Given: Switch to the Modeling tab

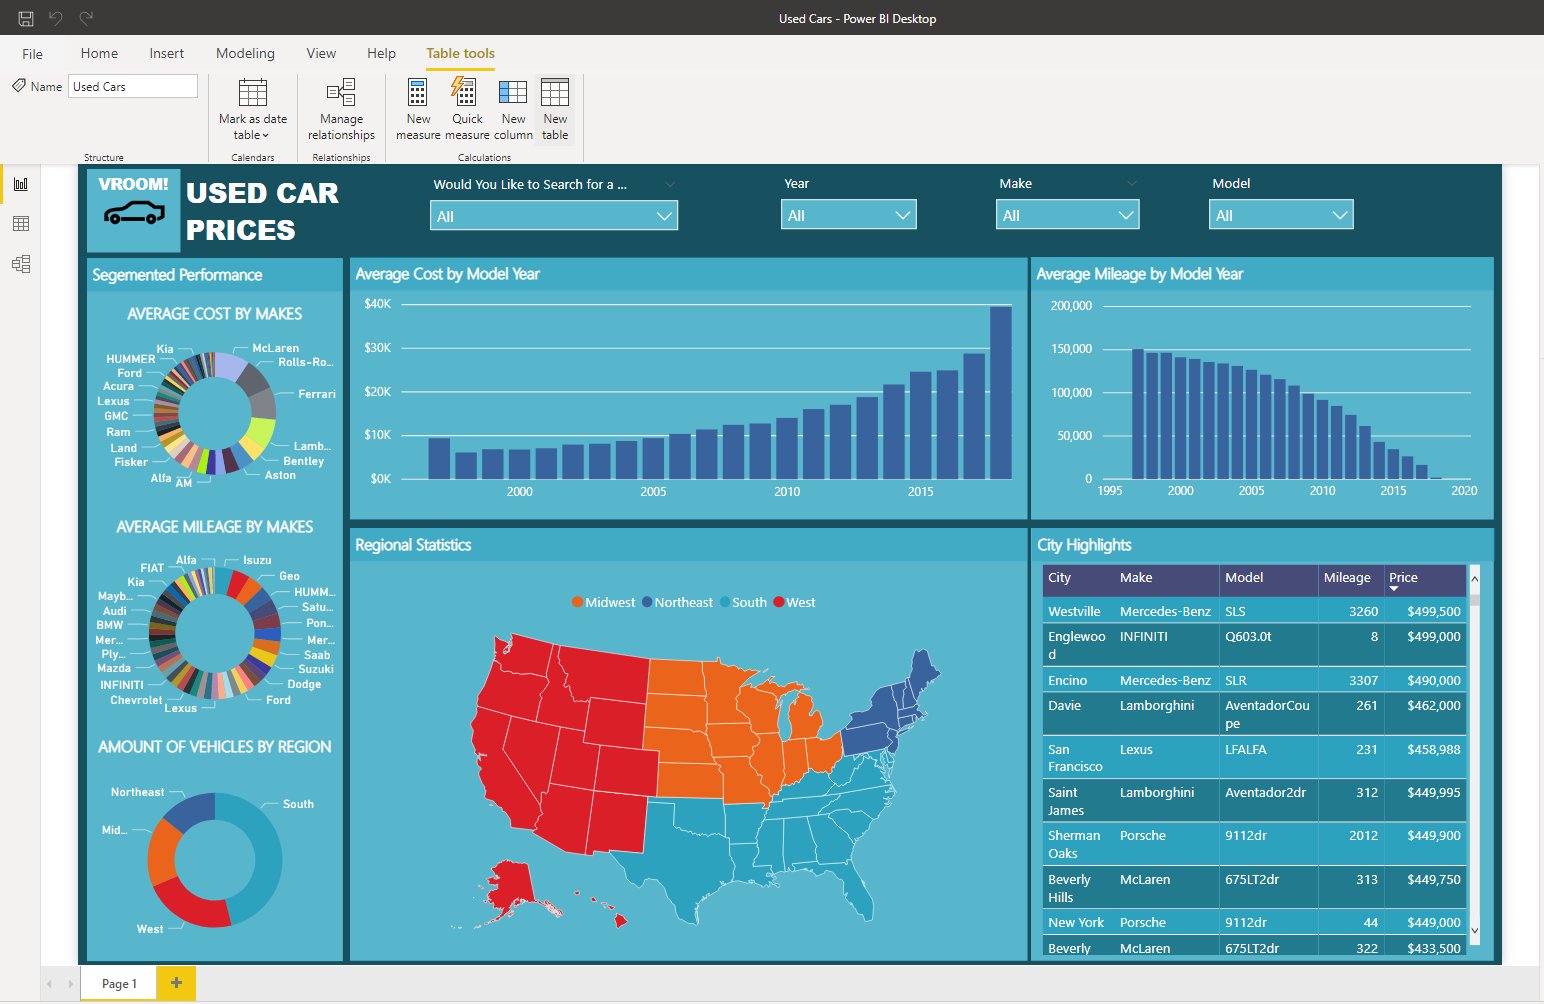Looking at the screenshot, I should tap(245, 53).
